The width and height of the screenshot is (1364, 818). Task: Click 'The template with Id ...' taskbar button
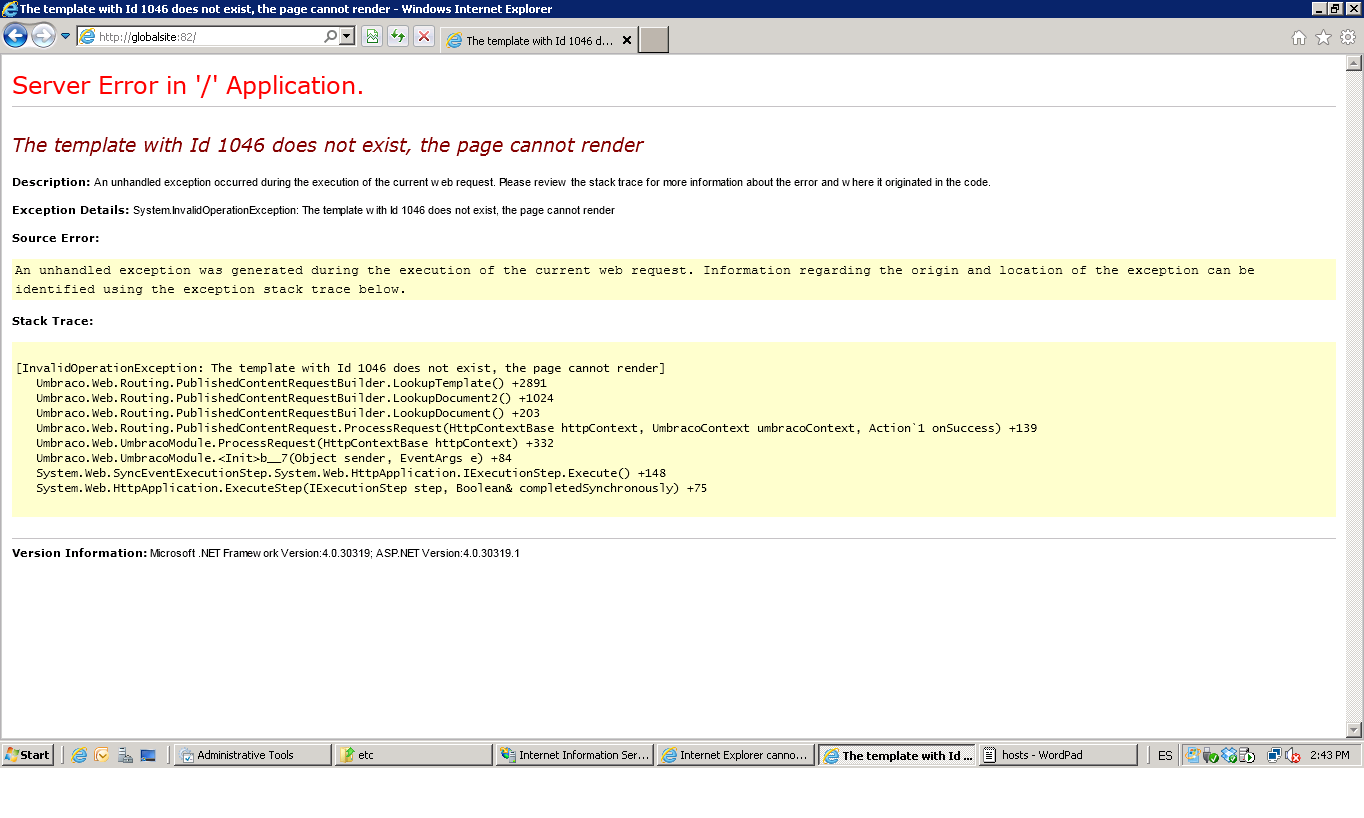pos(897,755)
